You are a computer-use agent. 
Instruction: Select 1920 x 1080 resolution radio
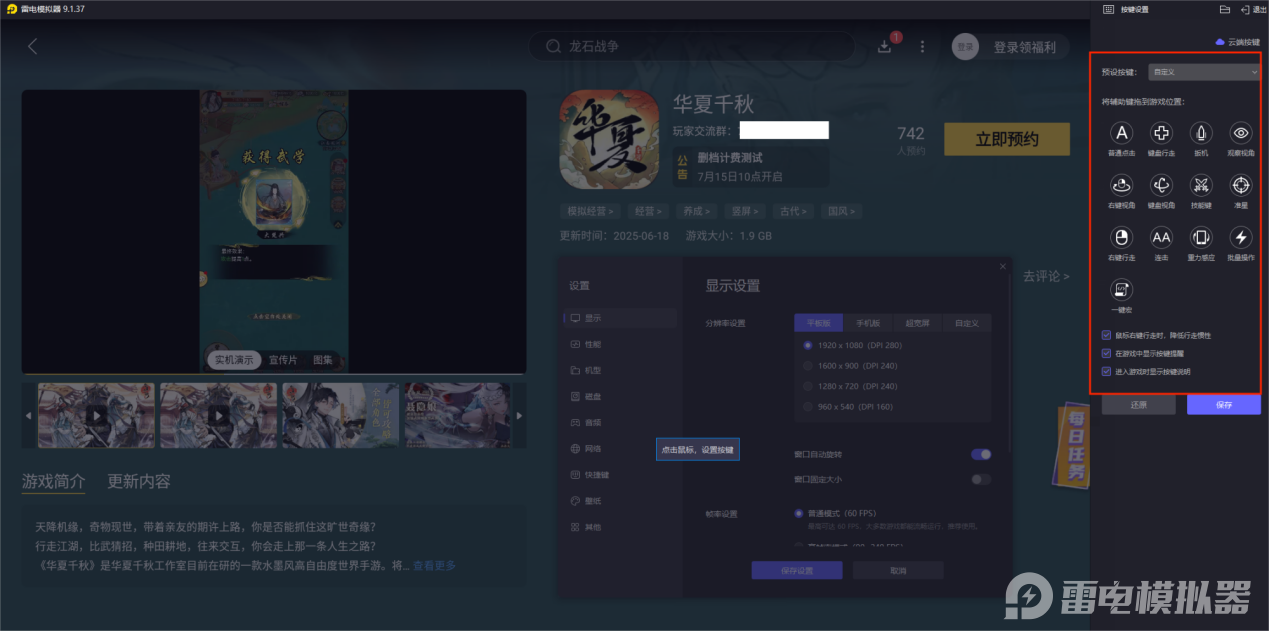tap(808, 345)
